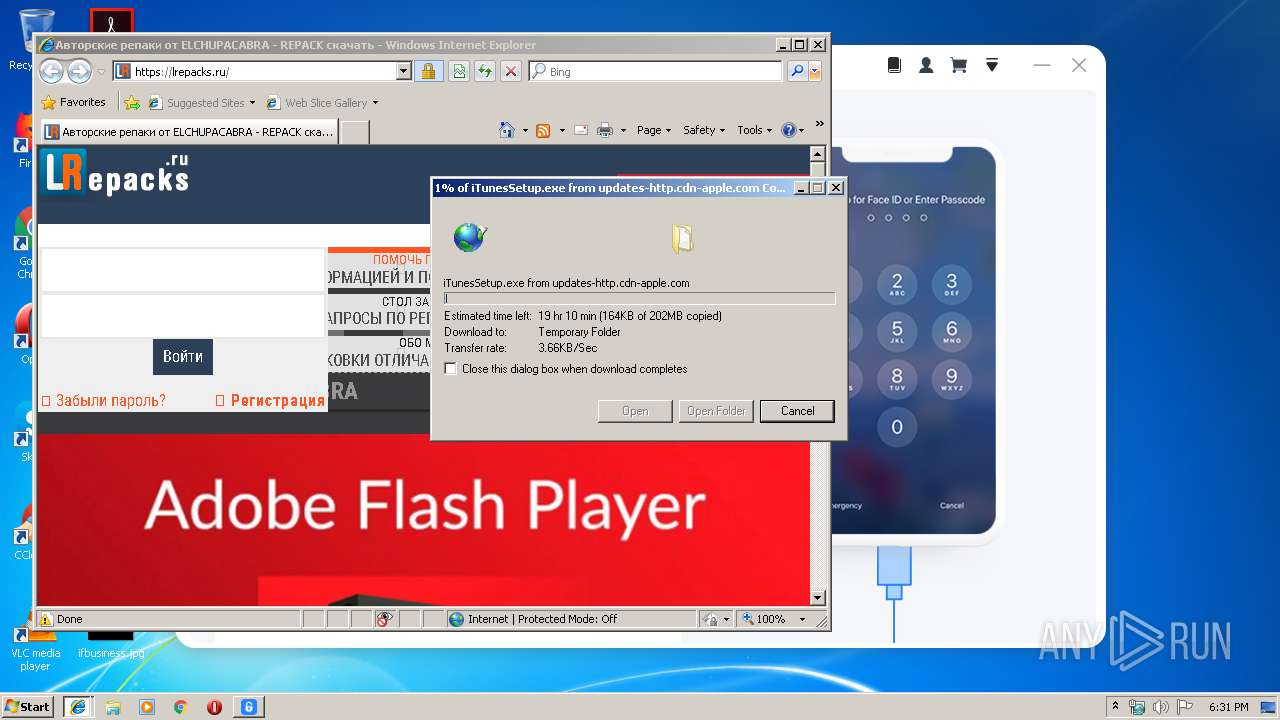The image size is (1280, 720).
Task: Go back using IE Back arrow
Action: pos(51,71)
